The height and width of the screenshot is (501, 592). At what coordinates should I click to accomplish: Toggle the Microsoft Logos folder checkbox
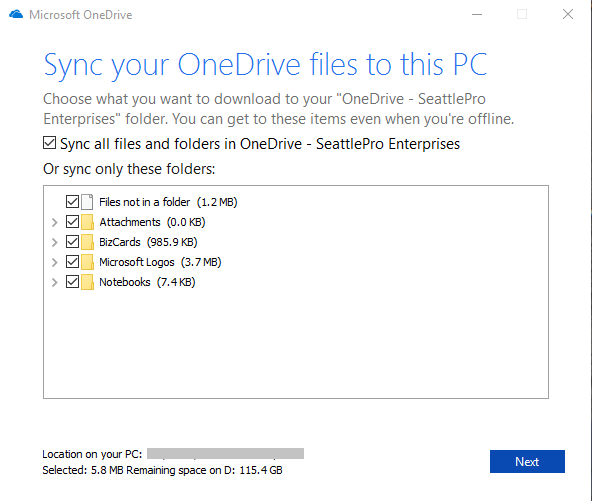pos(72,262)
